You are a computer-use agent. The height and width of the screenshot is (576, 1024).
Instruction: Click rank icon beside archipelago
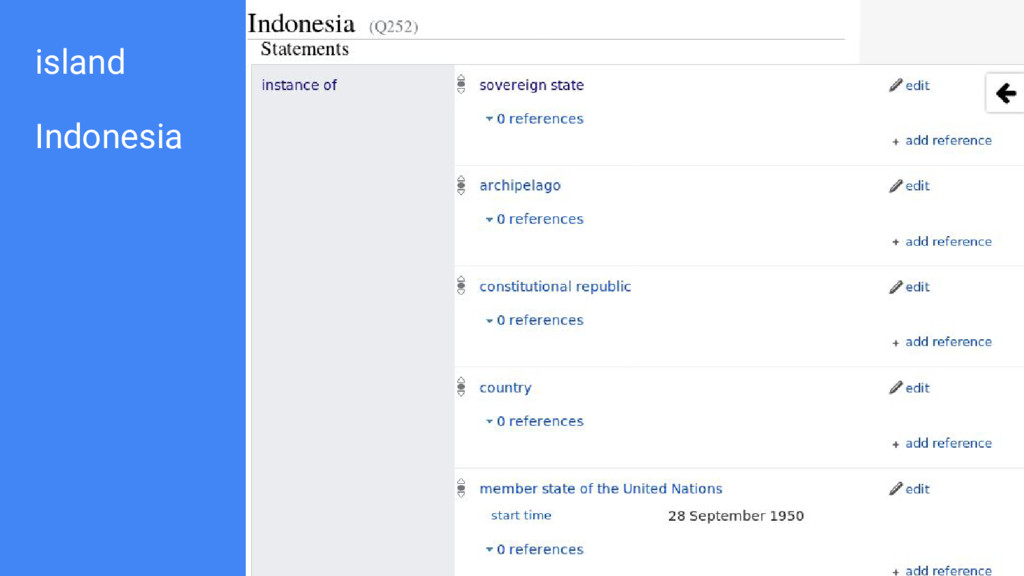[461, 185]
